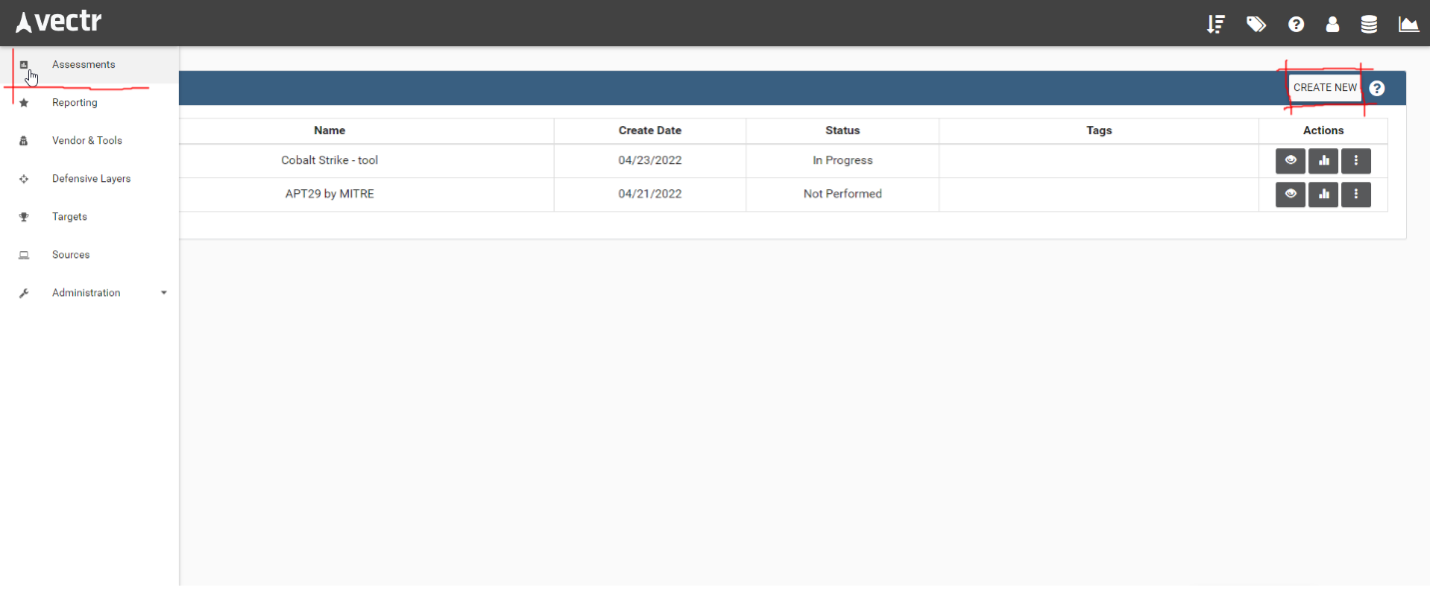View the APT29 by MITRE eye icon
Screen dimensions: 1430x589
1290,194
